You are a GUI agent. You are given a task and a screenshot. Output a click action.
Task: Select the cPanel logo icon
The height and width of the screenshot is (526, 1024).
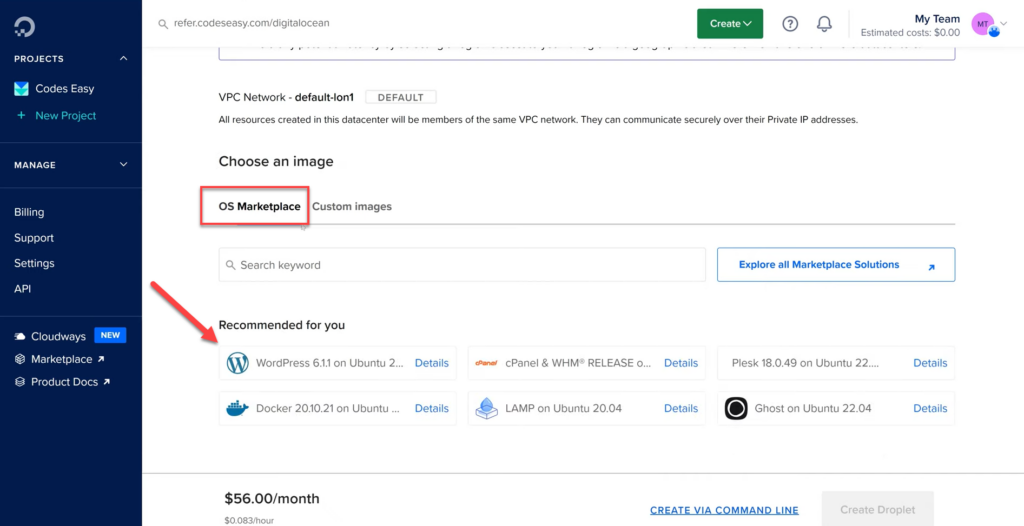pos(487,363)
